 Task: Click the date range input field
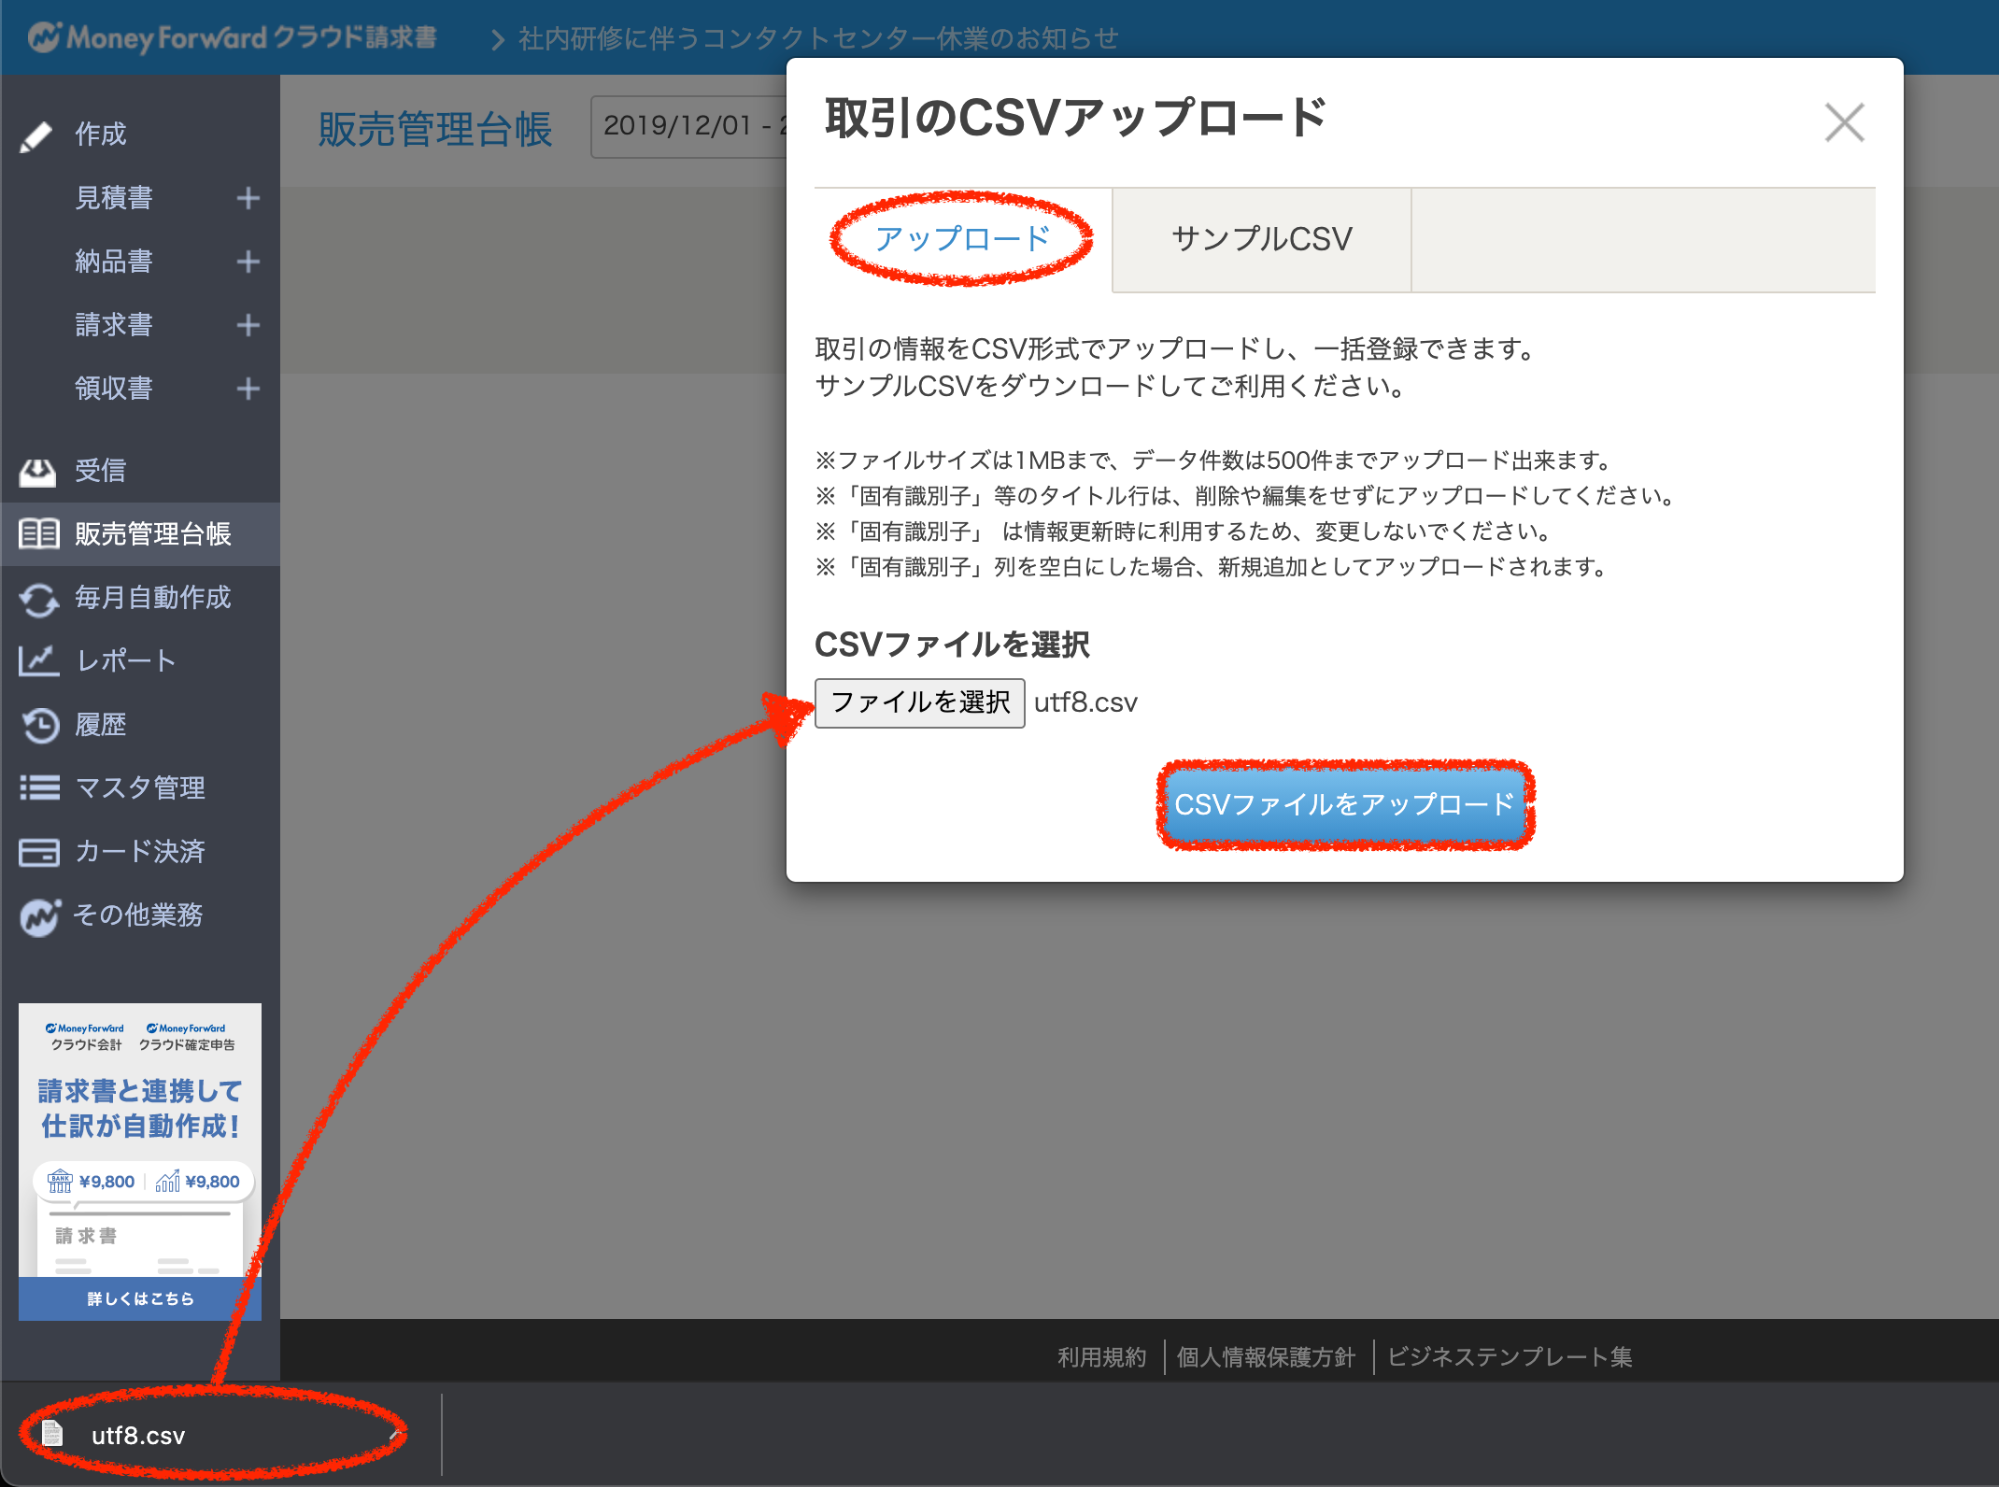click(690, 127)
